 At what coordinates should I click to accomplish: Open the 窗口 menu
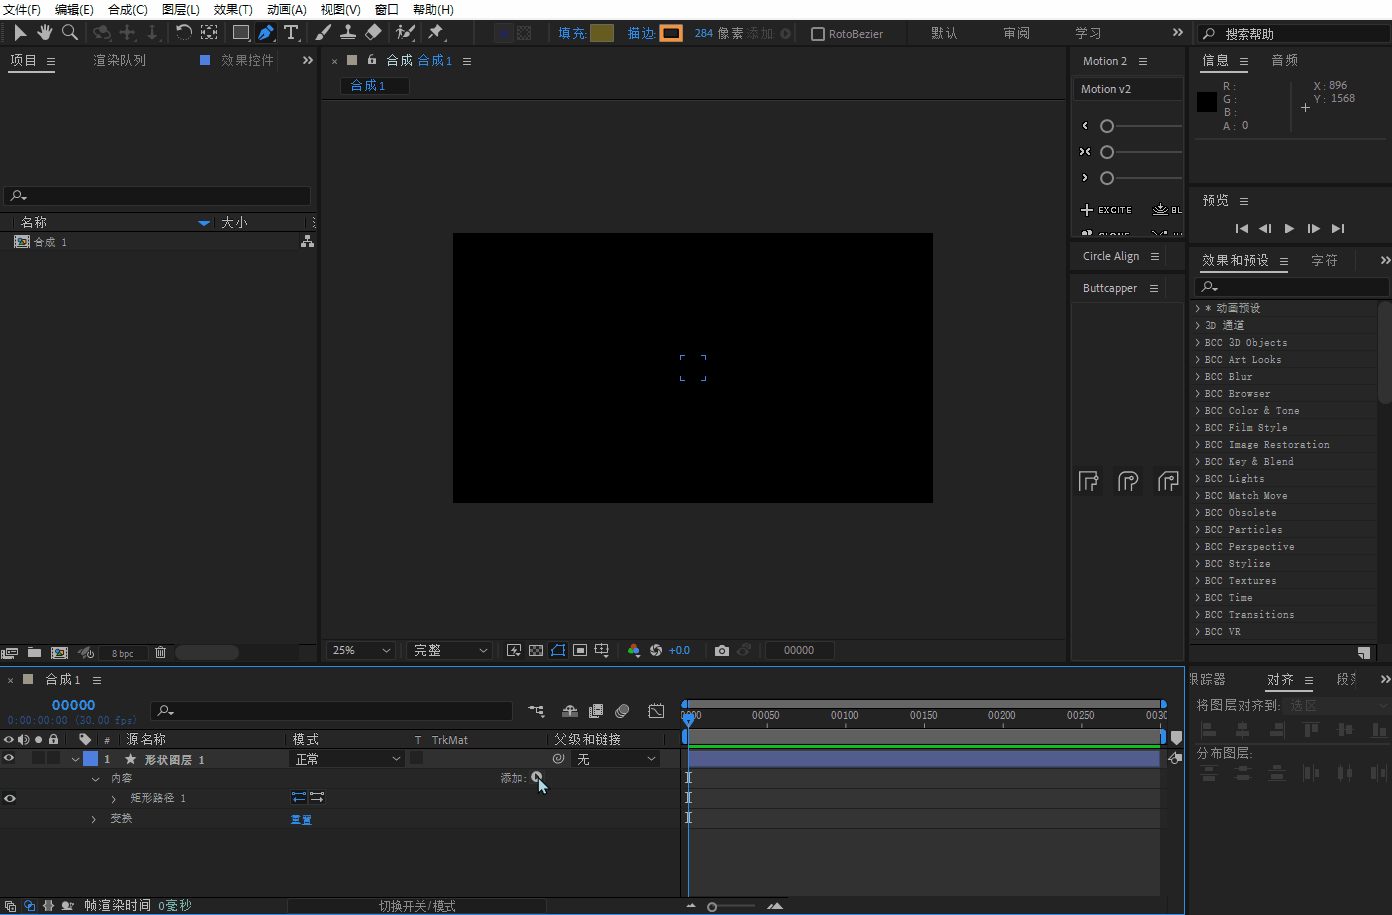click(x=387, y=9)
